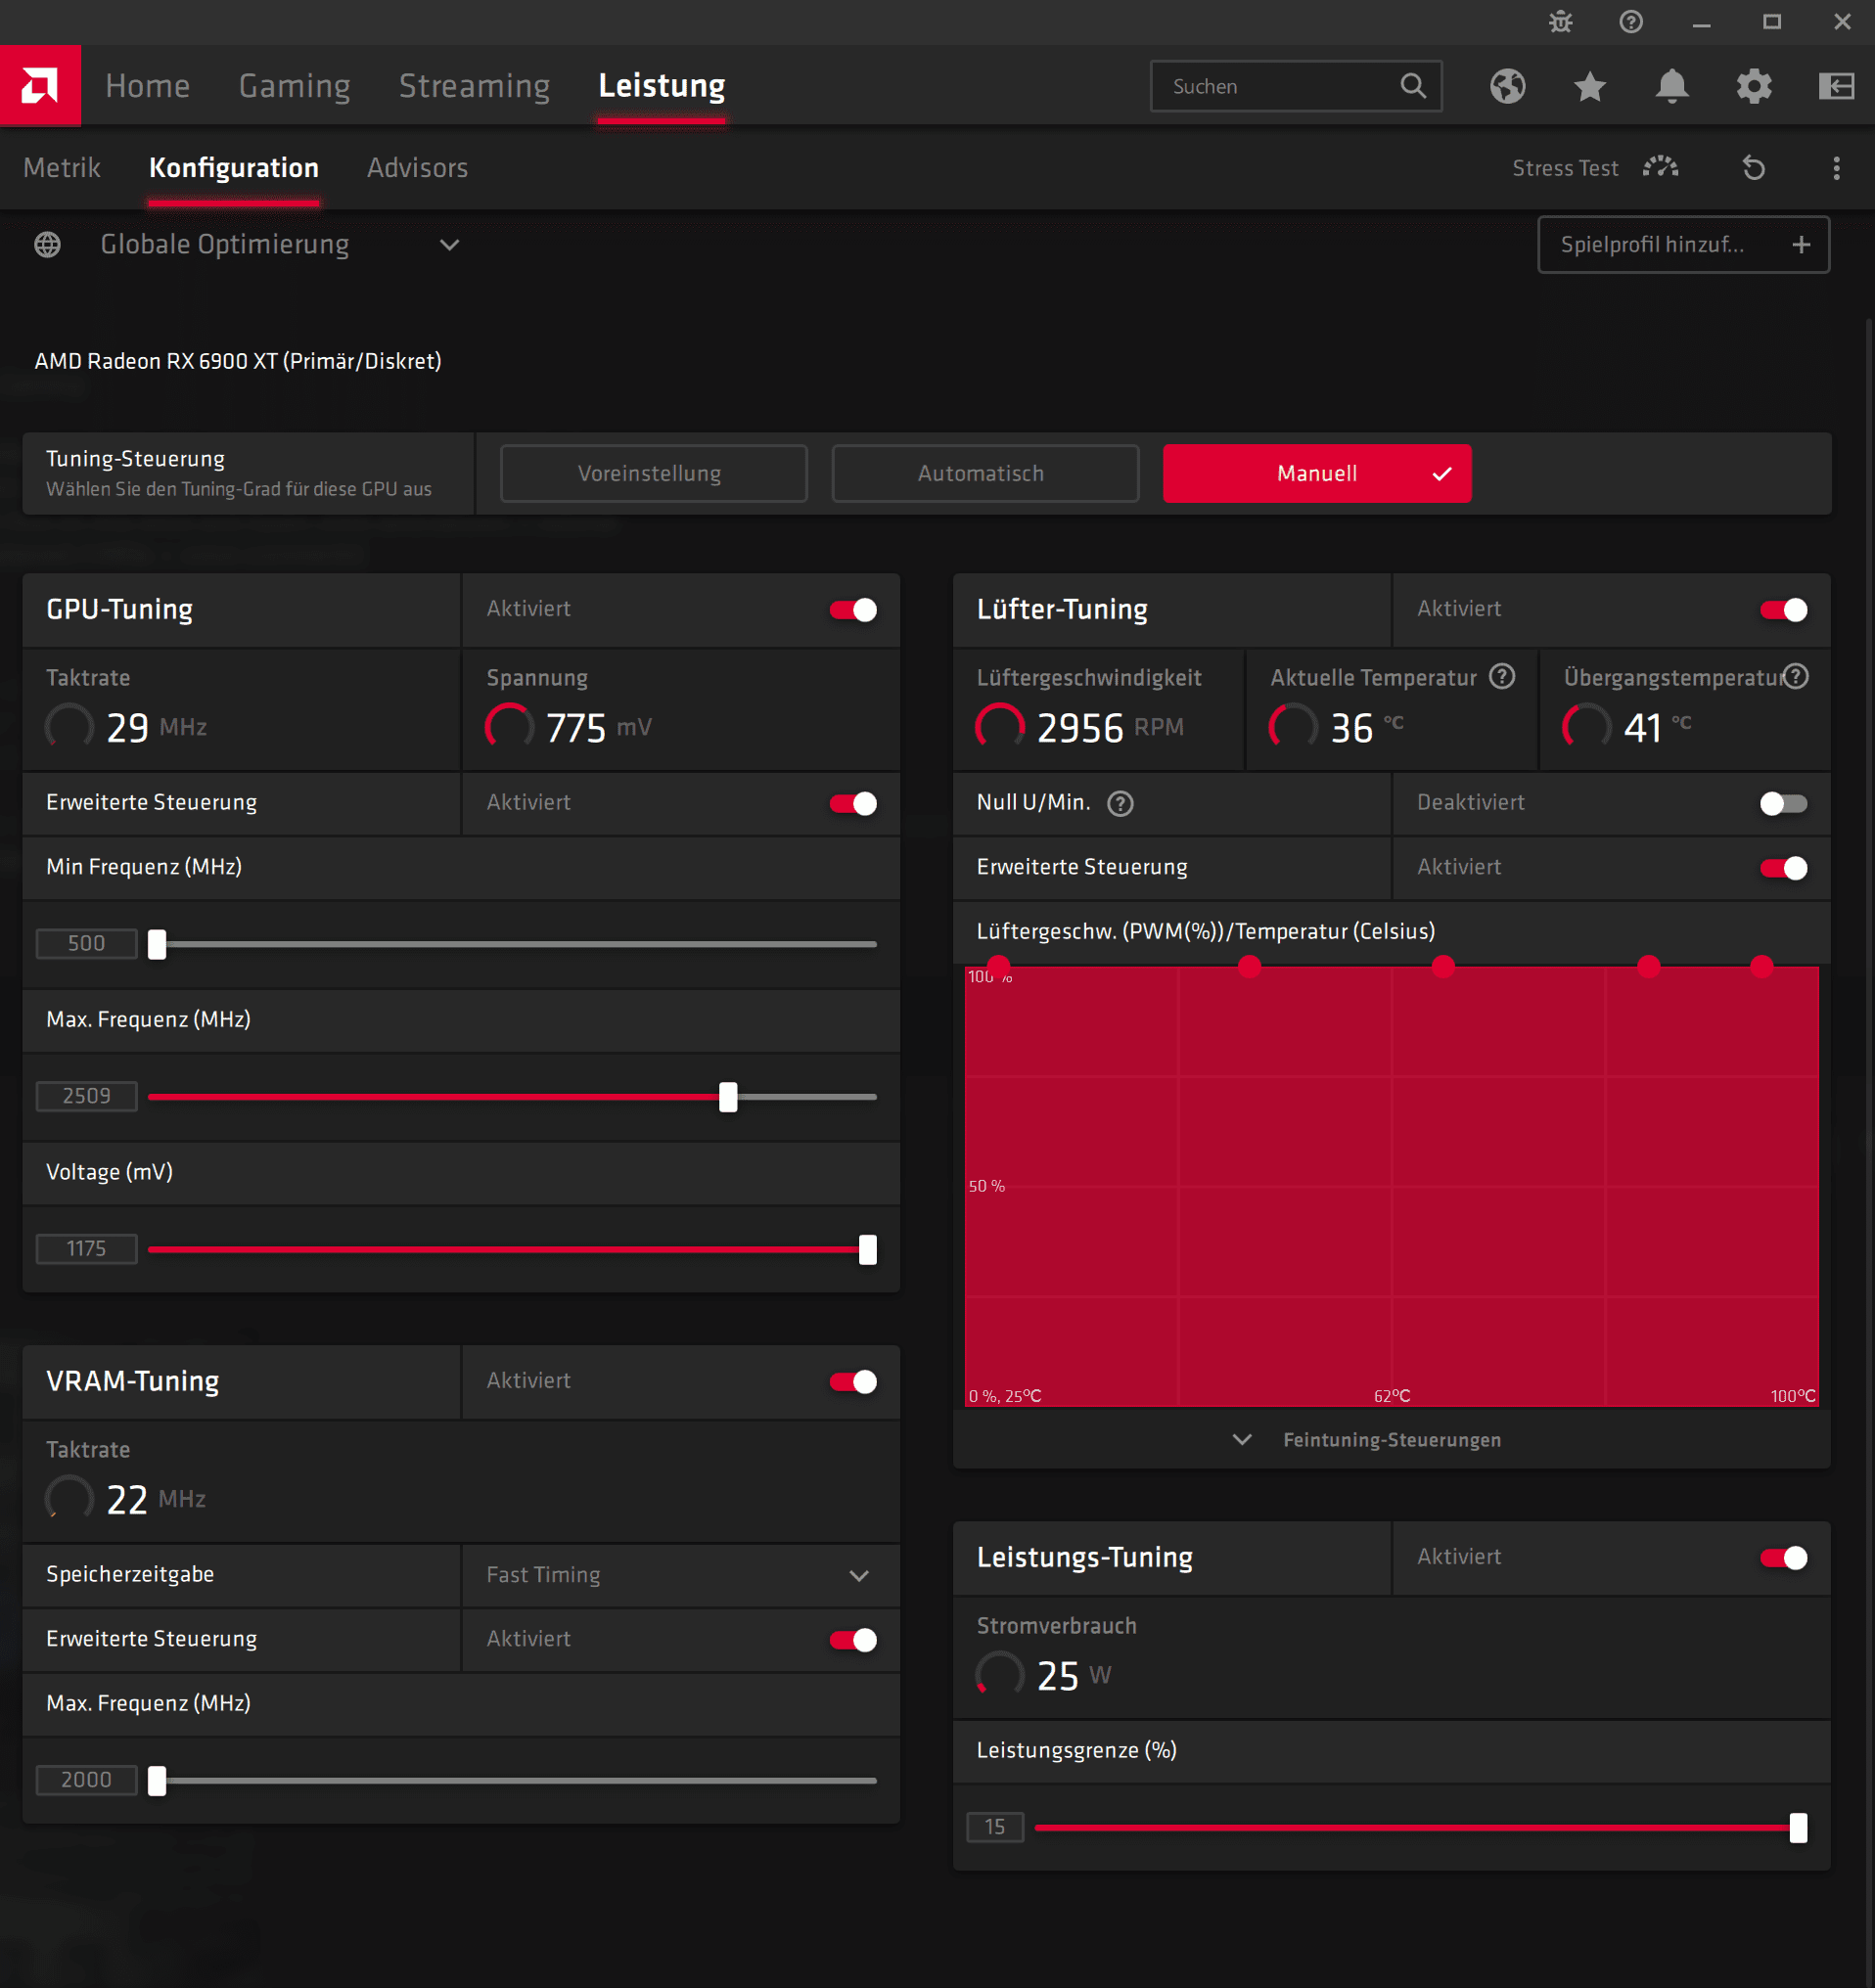Screen dimensions: 1875x1988
Task: Click the Stress Test gauge icon
Action: coord(1660,167)
